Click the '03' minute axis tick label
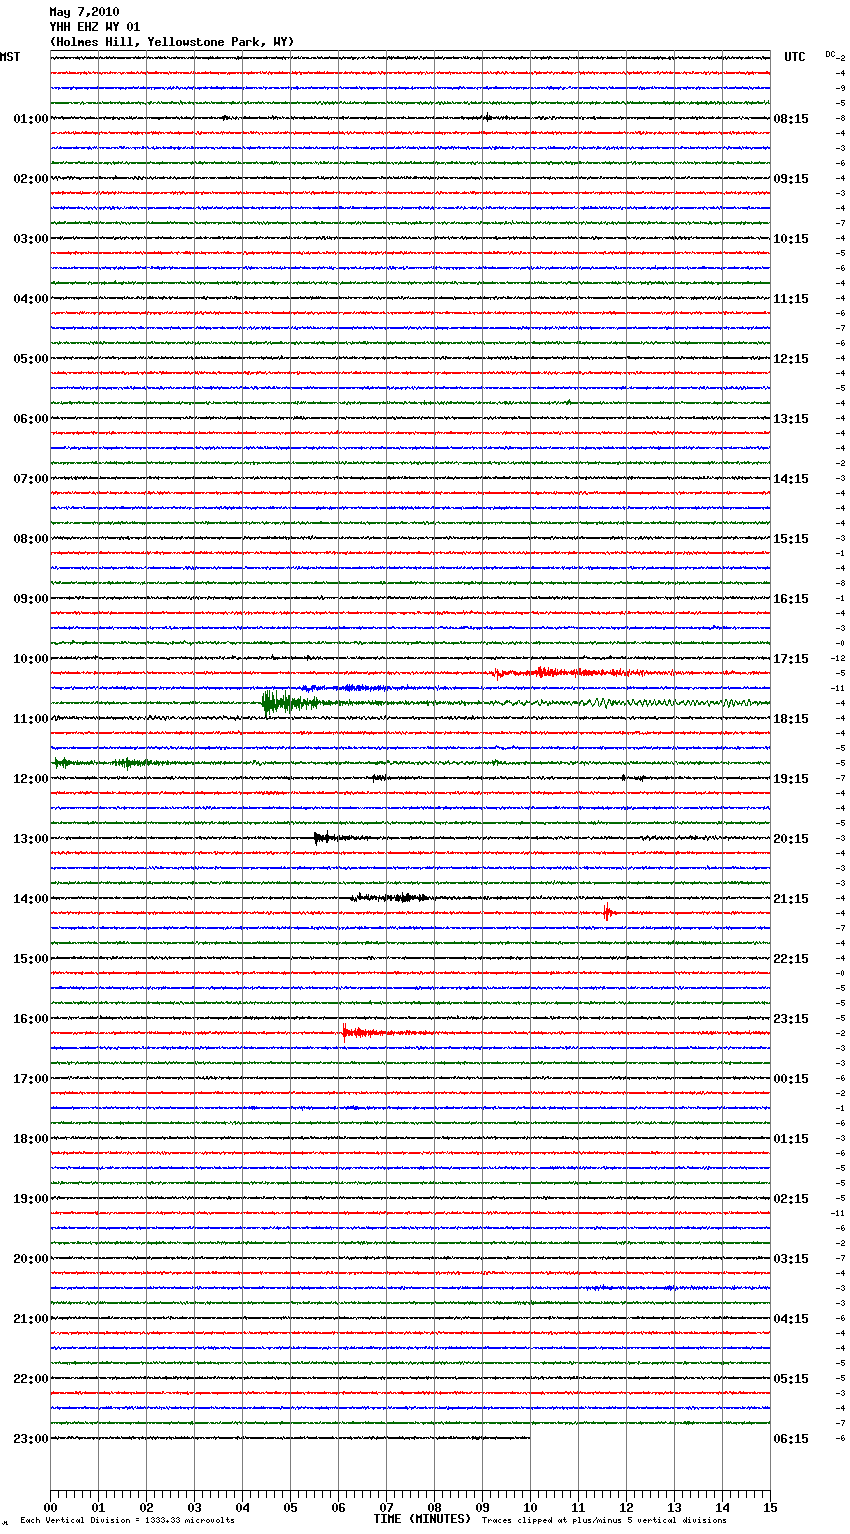Image resolution: width=850 pixels, height=1534 pixels. (x=194, y=1507)
